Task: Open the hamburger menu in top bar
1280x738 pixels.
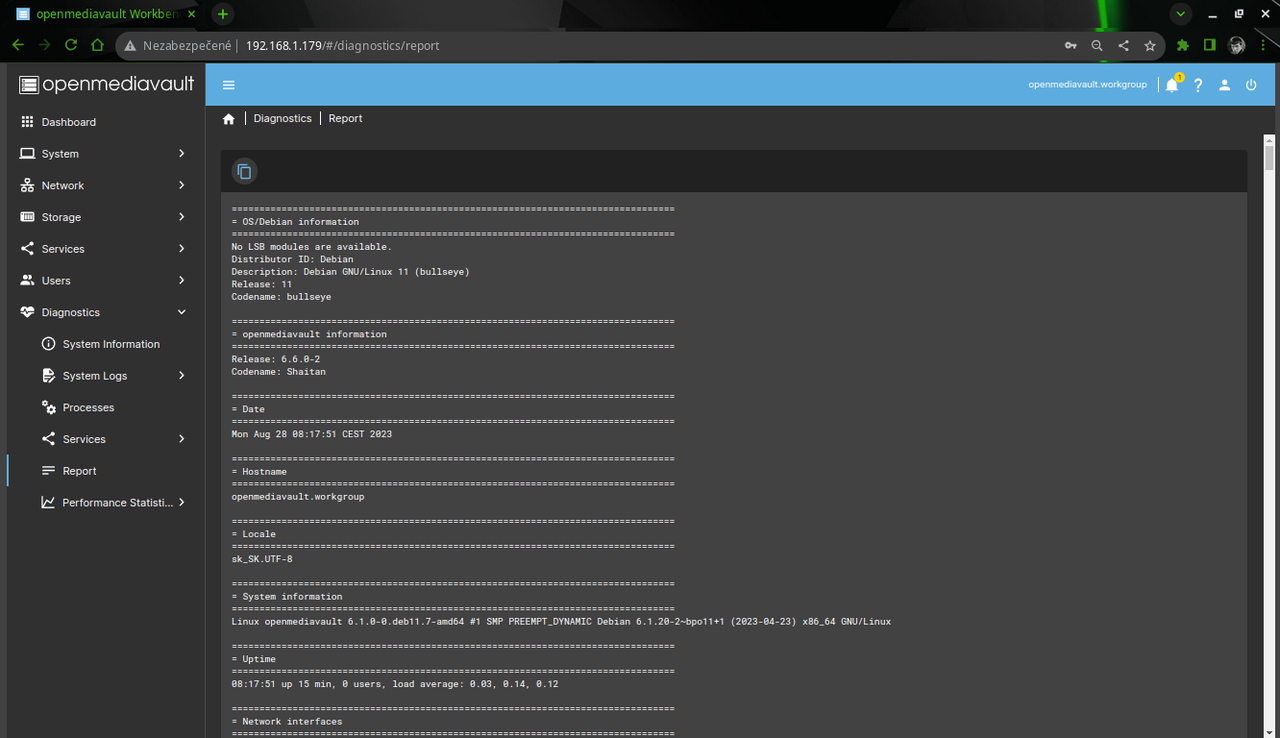Action: point(229,85)
